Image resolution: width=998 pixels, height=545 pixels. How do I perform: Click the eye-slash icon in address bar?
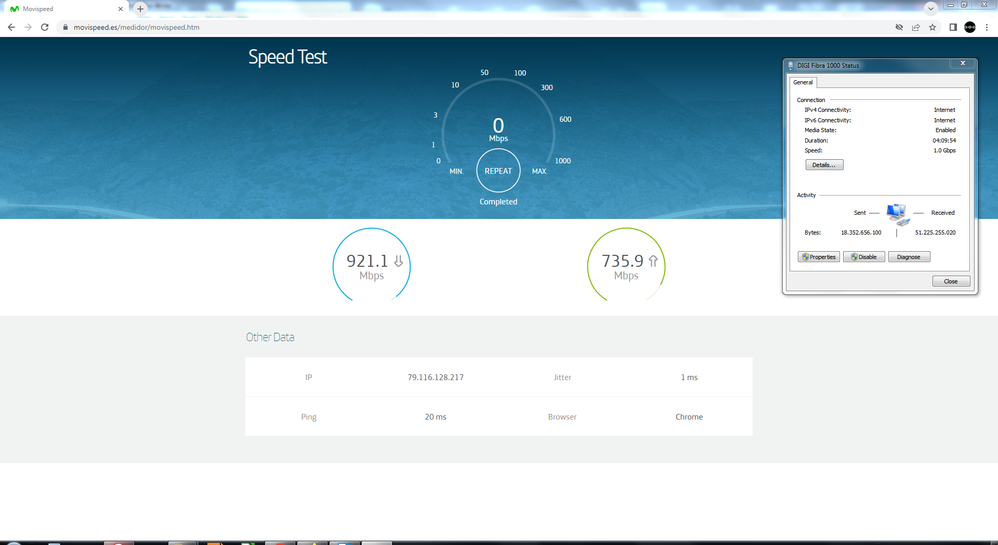pos(899,27)
